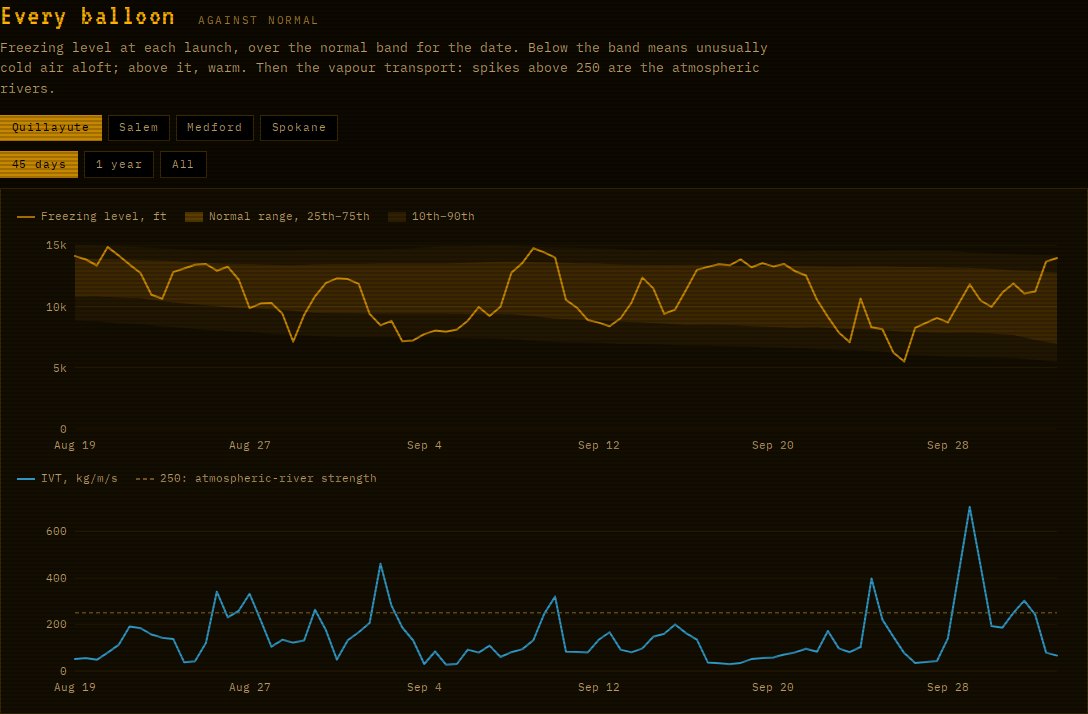This screenshot has height=714, width=1088.
Task: Click the 10th–90th legend swatch
Action: click(397, 216)
